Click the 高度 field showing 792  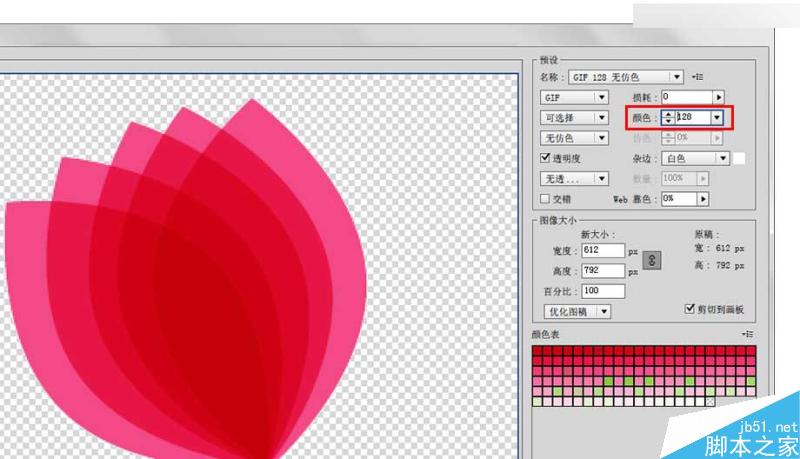click(x=603, y=270)
